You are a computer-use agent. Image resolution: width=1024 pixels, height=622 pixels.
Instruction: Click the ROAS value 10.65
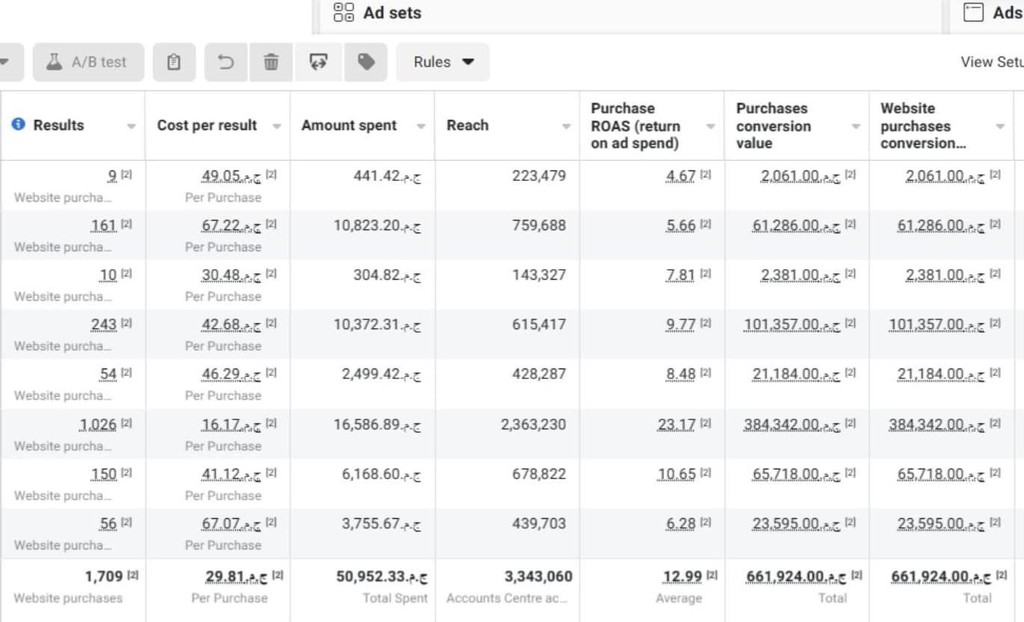pos(677,474)
